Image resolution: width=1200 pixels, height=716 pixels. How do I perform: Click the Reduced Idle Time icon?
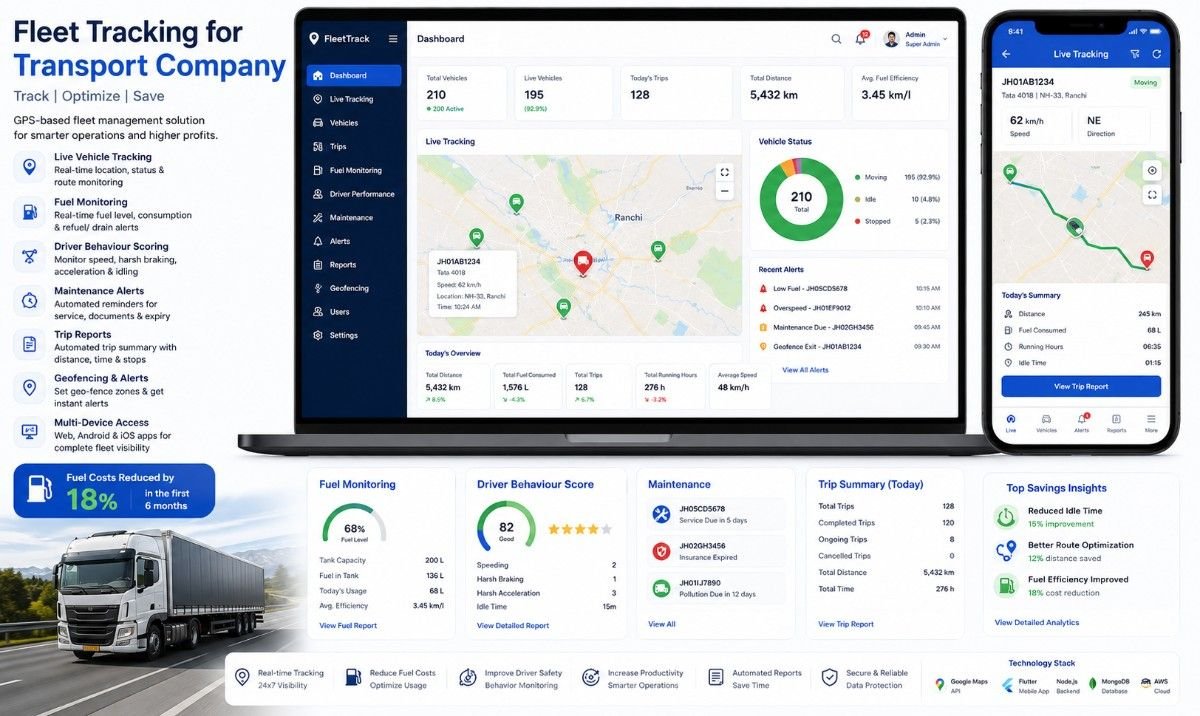(1006, 517)
